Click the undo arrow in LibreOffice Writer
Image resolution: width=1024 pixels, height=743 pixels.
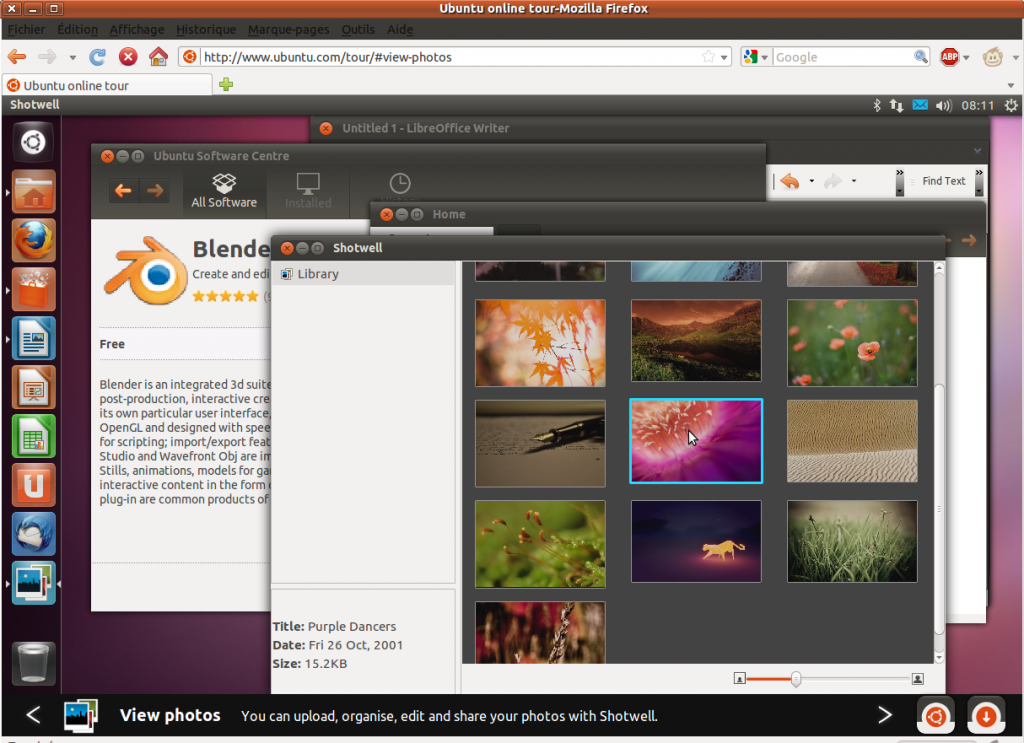tap(790, 181)
